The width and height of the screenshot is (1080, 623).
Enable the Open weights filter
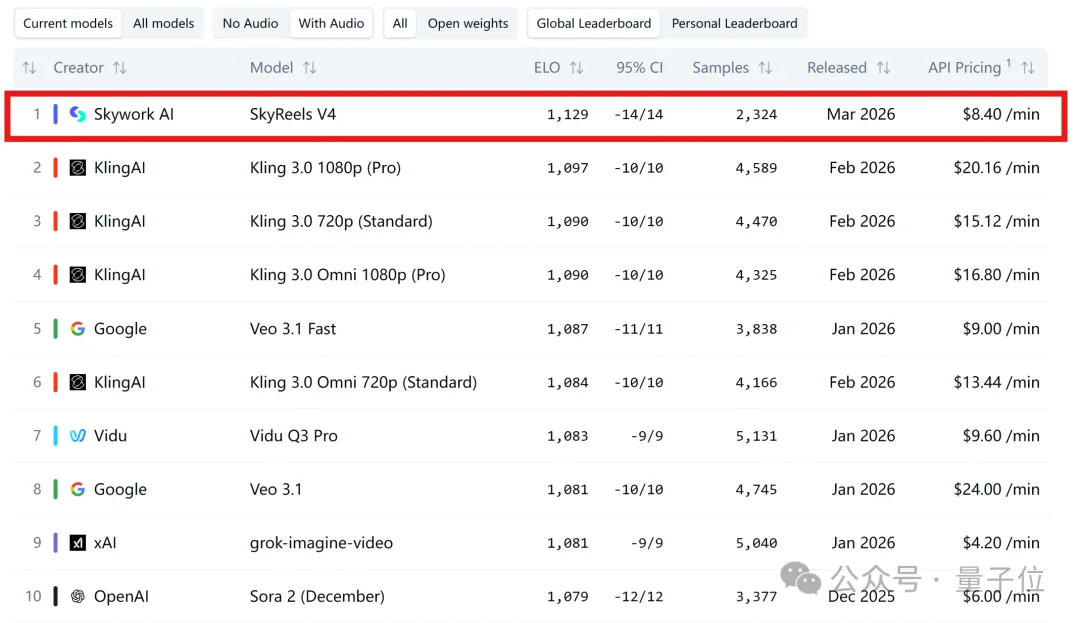pos(467,23)
